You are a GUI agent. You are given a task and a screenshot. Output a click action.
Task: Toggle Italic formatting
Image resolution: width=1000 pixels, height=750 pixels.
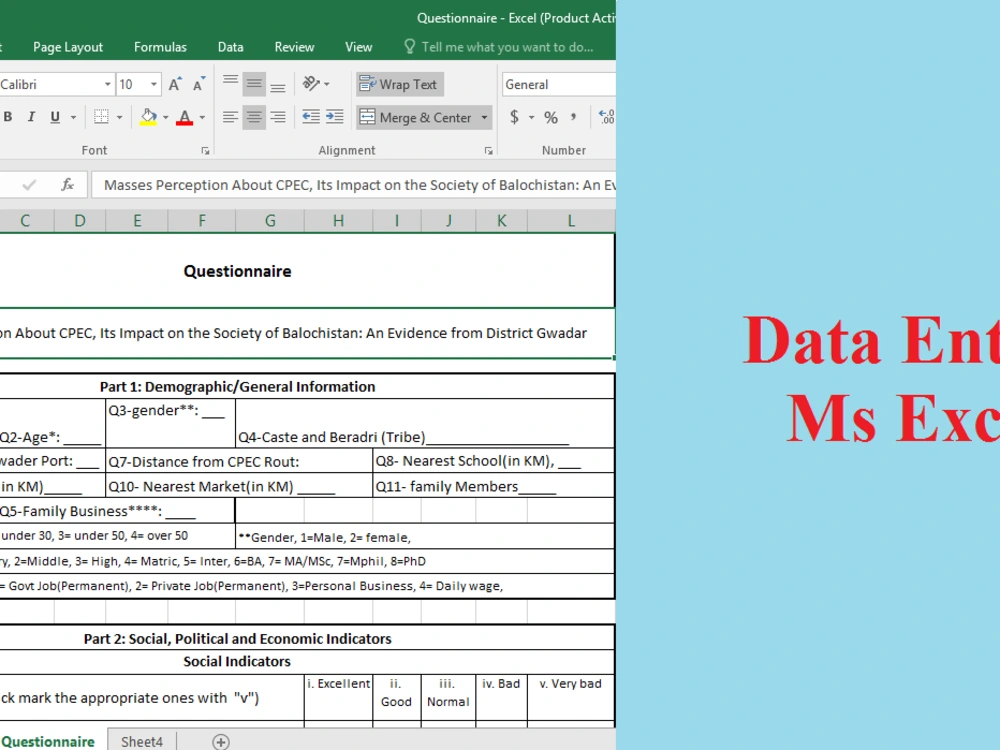click(31, 117)
